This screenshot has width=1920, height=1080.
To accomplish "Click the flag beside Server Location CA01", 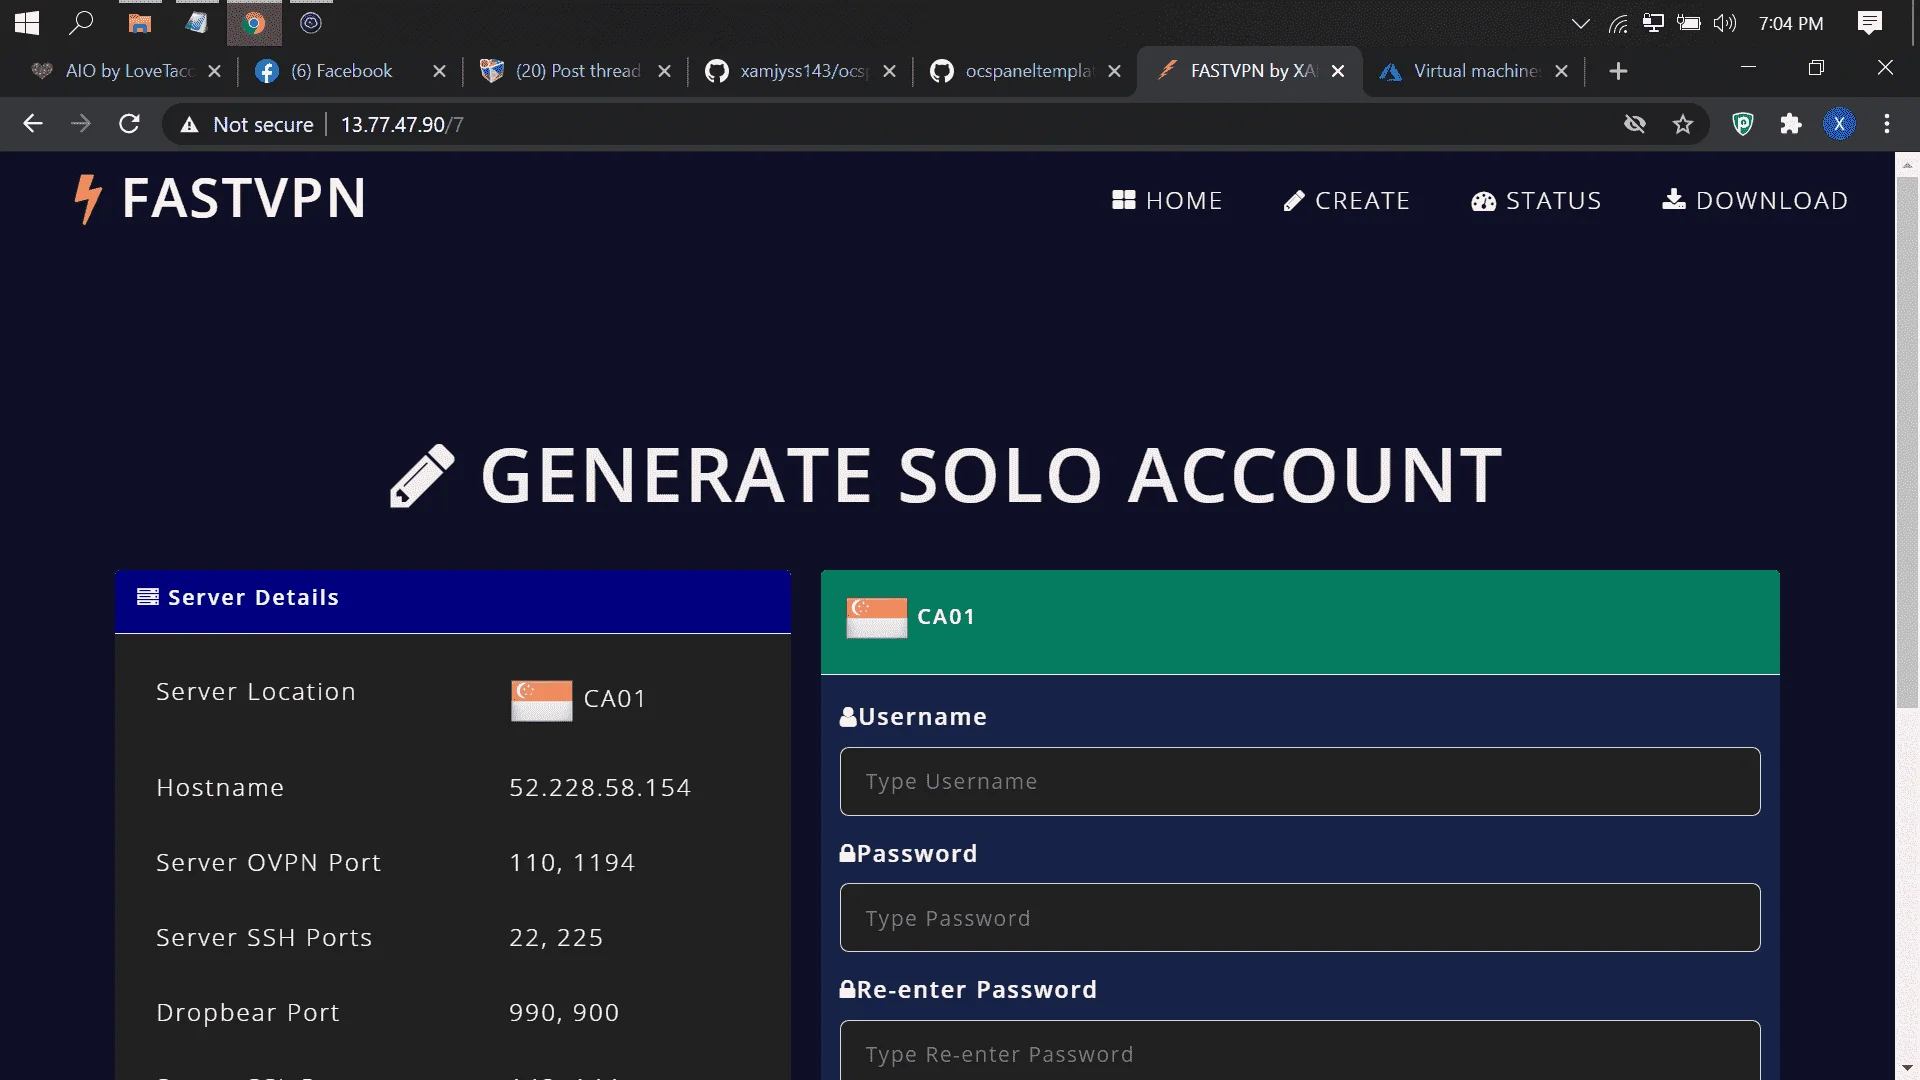I will coord(542,700).
